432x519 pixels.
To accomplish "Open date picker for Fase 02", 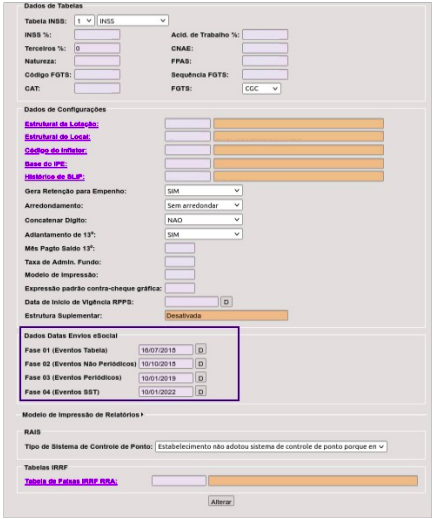I will (201, 364).
